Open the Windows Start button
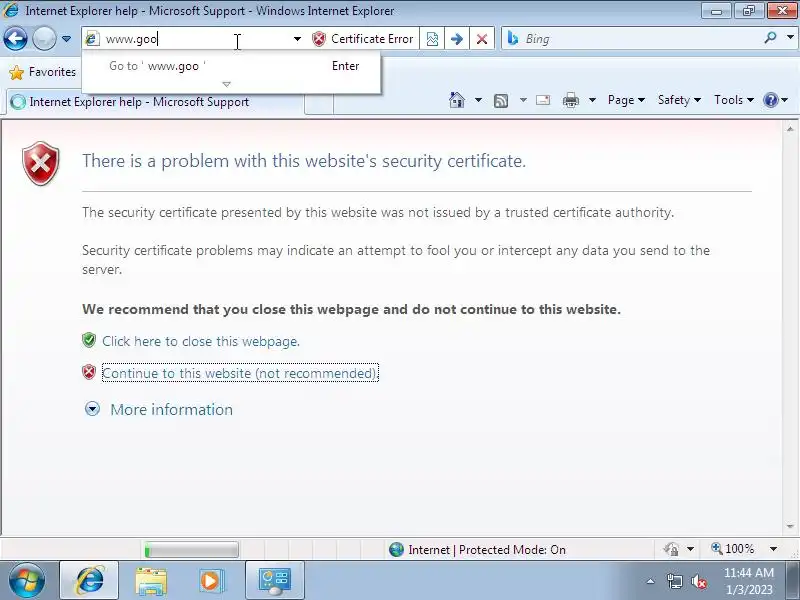 click(27, 581)
